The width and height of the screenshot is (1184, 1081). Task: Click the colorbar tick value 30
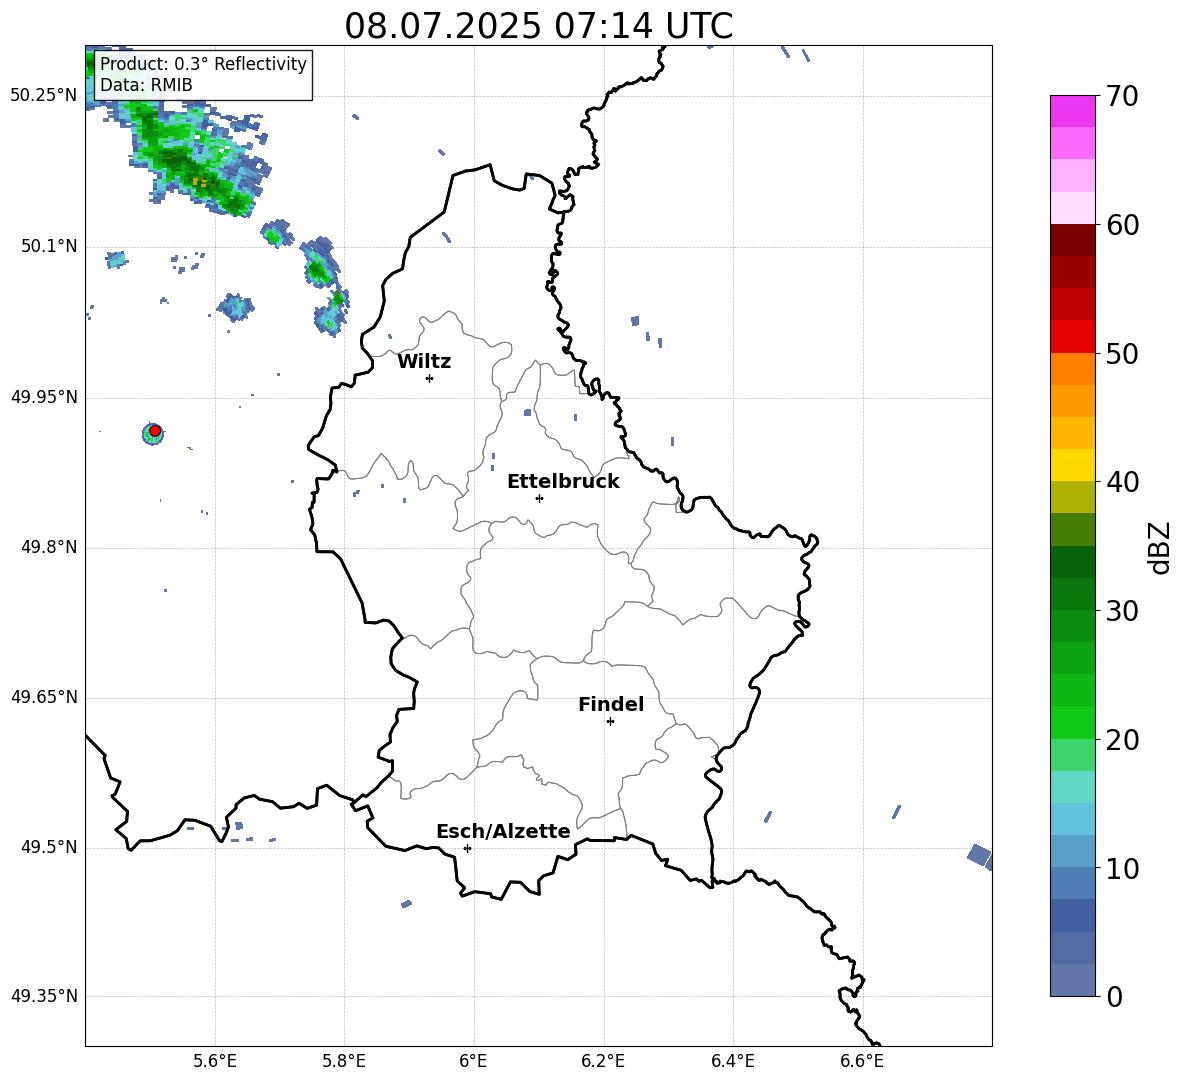pyautogui.click(x=1122, y=611)
